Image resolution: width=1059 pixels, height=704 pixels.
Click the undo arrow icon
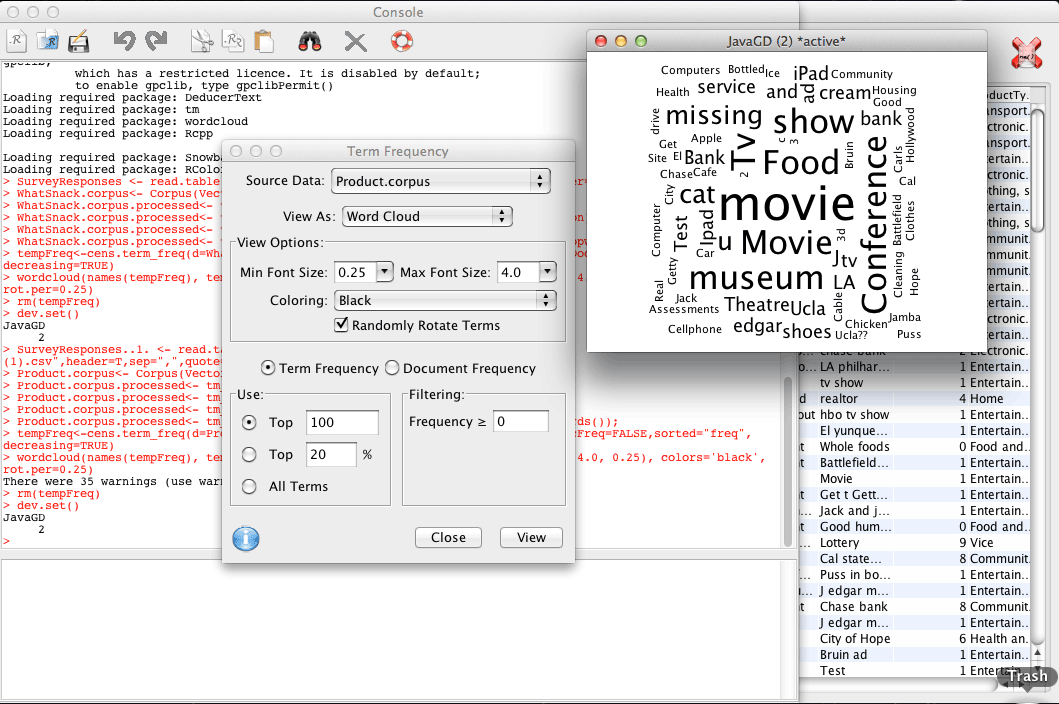tap(124, 41)
